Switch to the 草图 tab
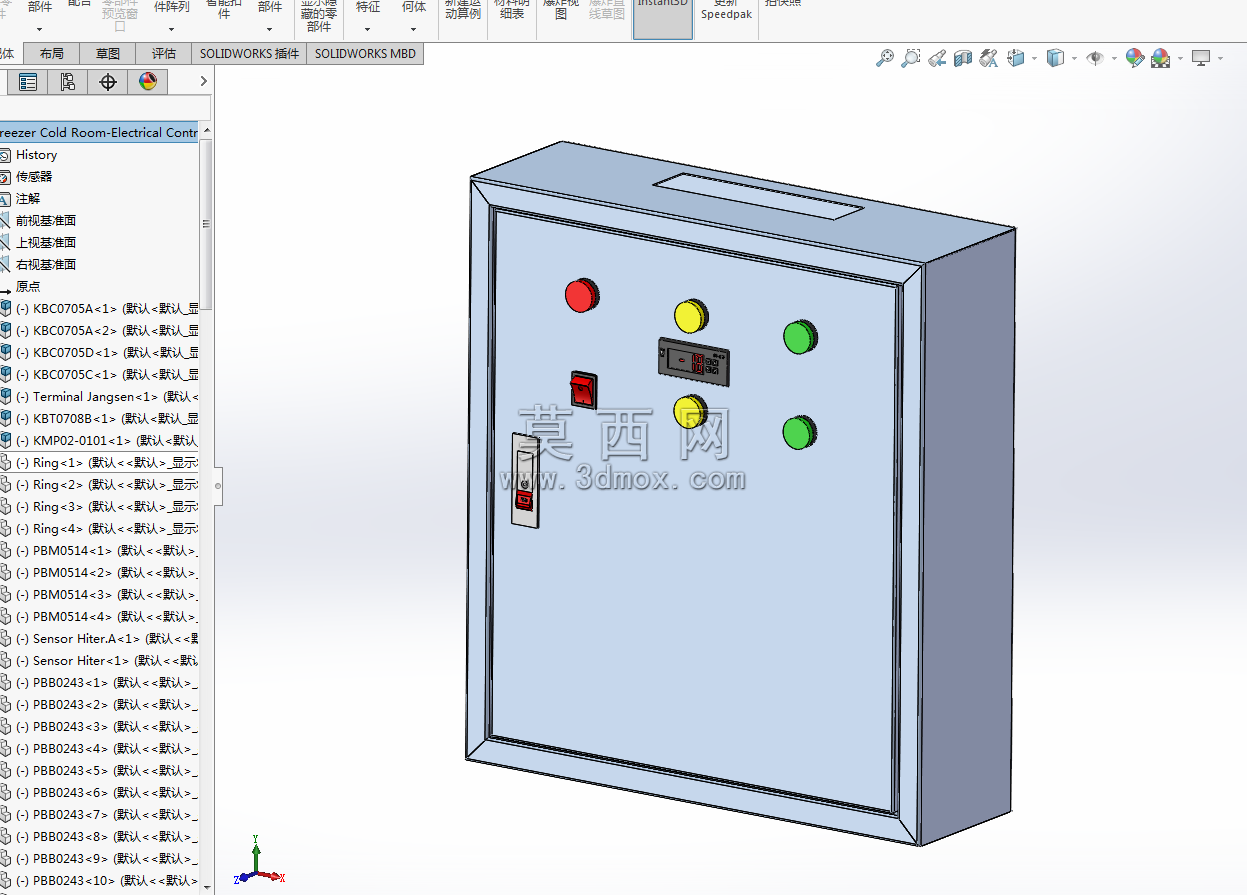This screenshot has width=1247, height=895. pyautogui.click(x=107, y=54)
